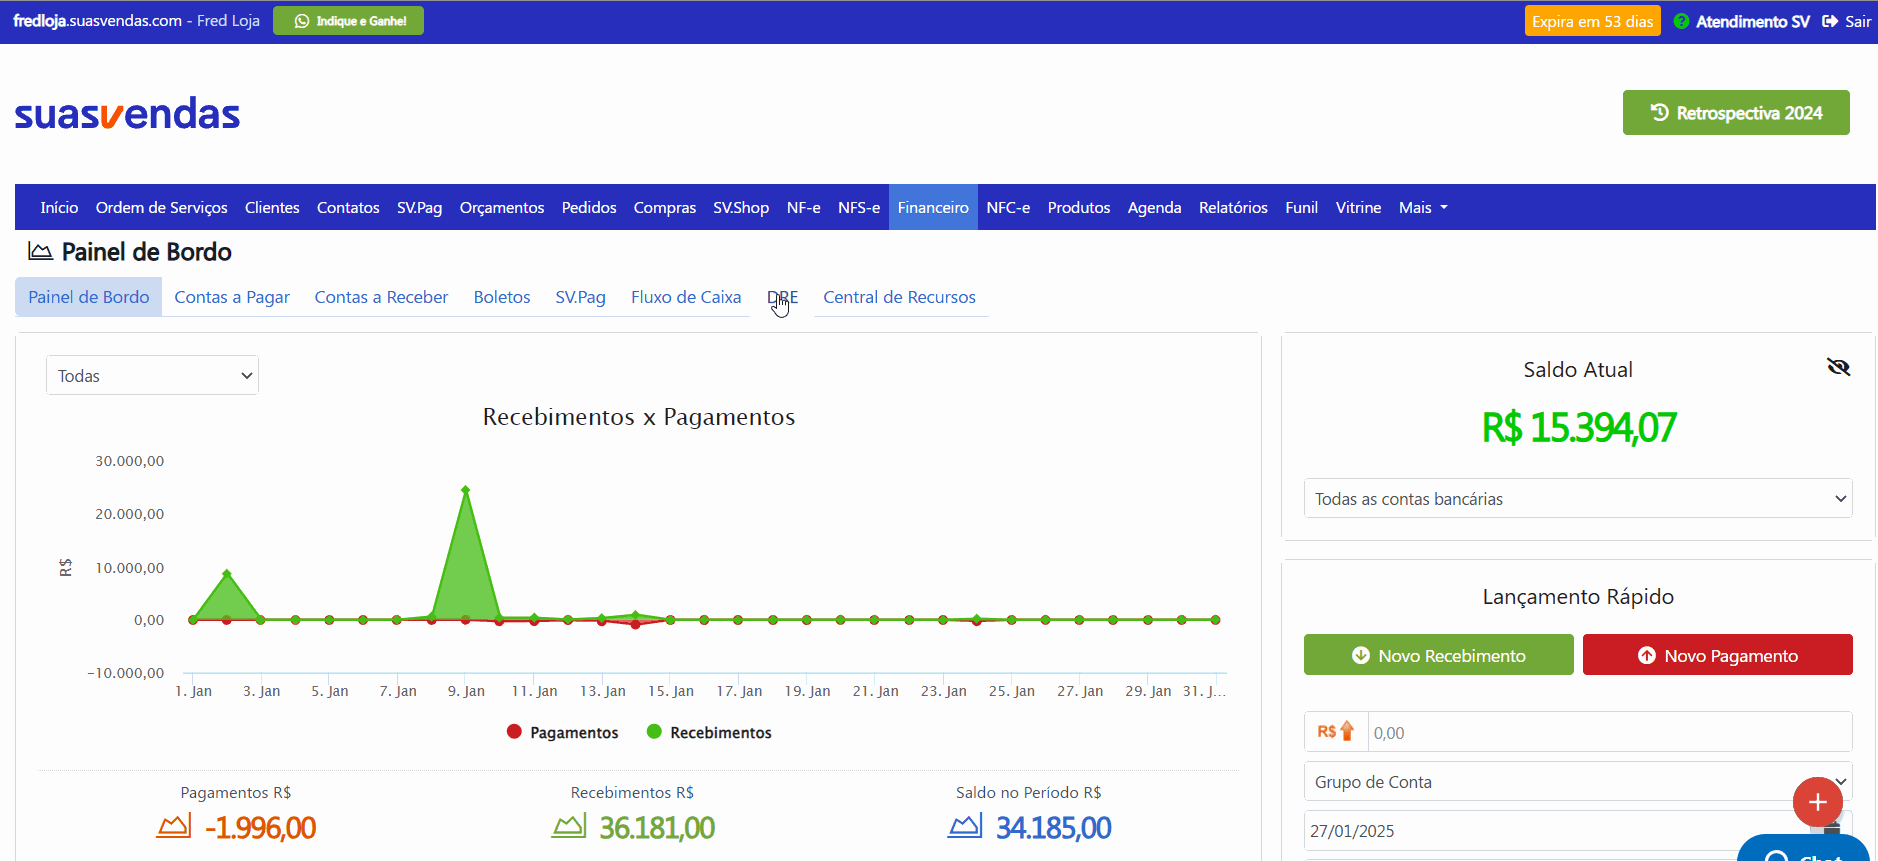The image size is (1878, 861).
Task: Open NF-e menu
Action: coord(804,207)
